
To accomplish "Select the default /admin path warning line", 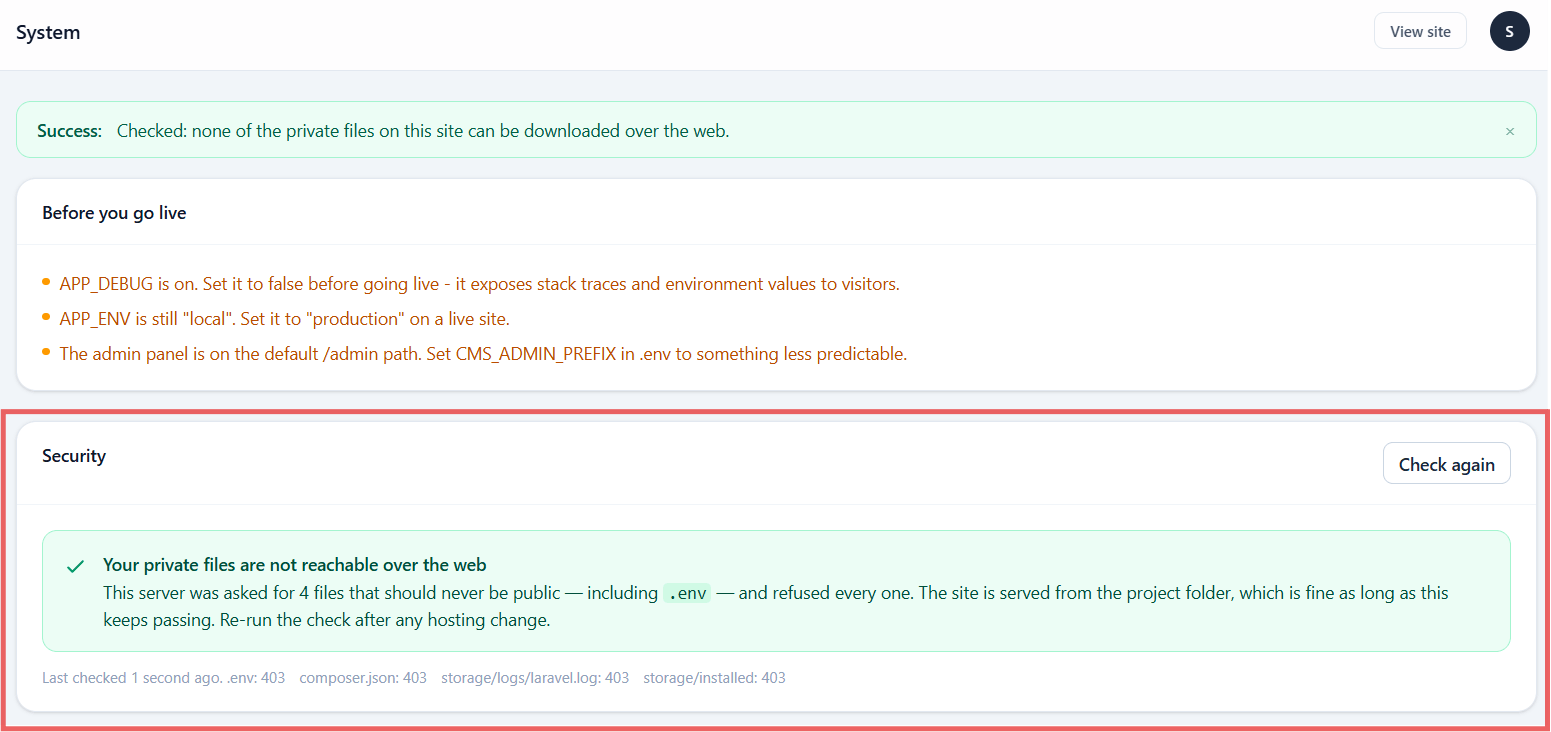I will (483, 354).
